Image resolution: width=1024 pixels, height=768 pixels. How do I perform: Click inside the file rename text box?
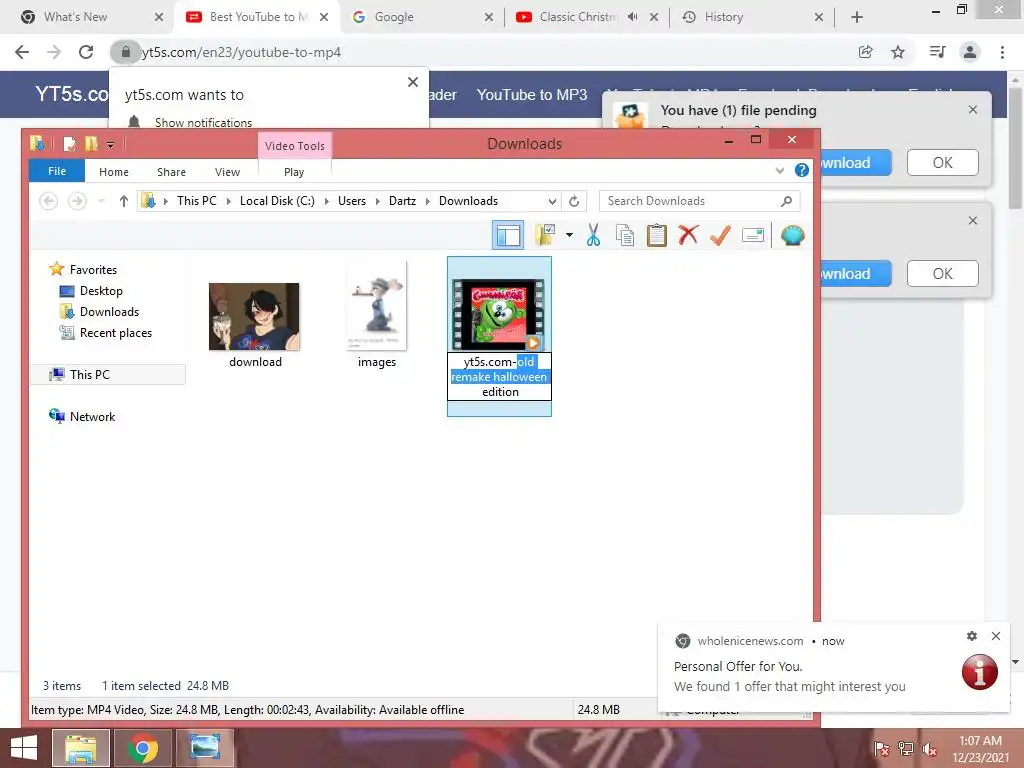500,377
